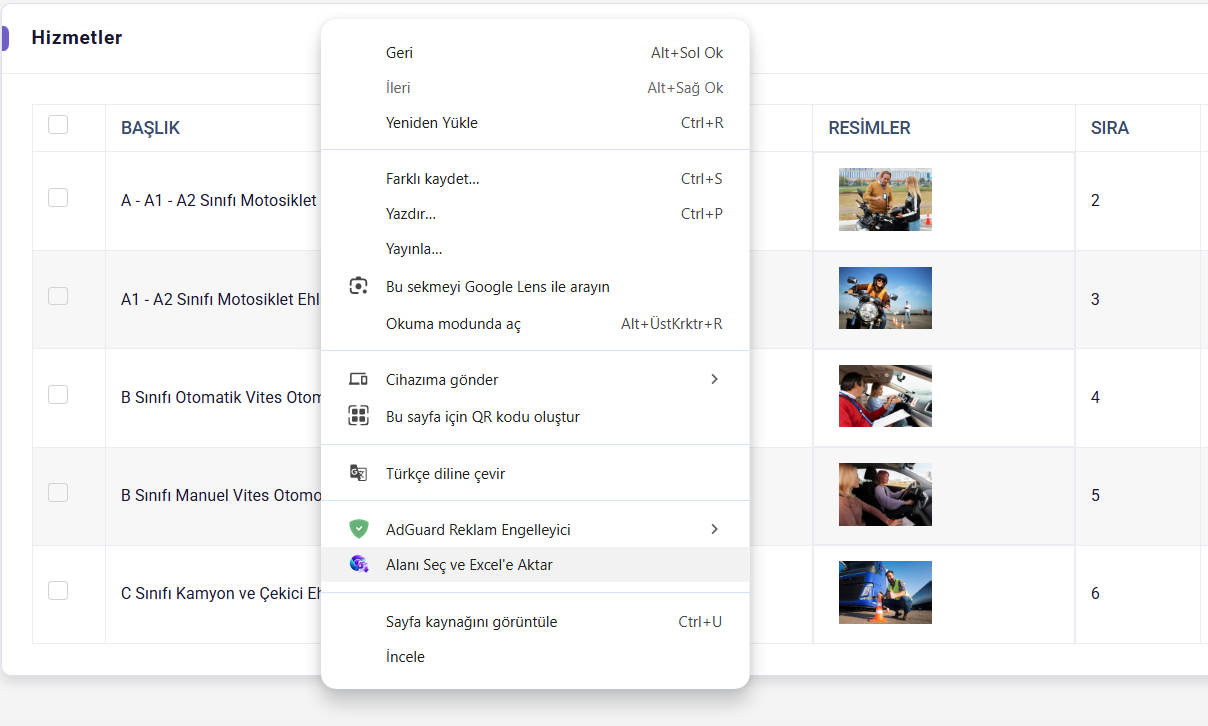Select the B Sınıfı Otomatik Vites row checkbox
The height and width of the screenshot is (726, 1208).
(58, 394)
